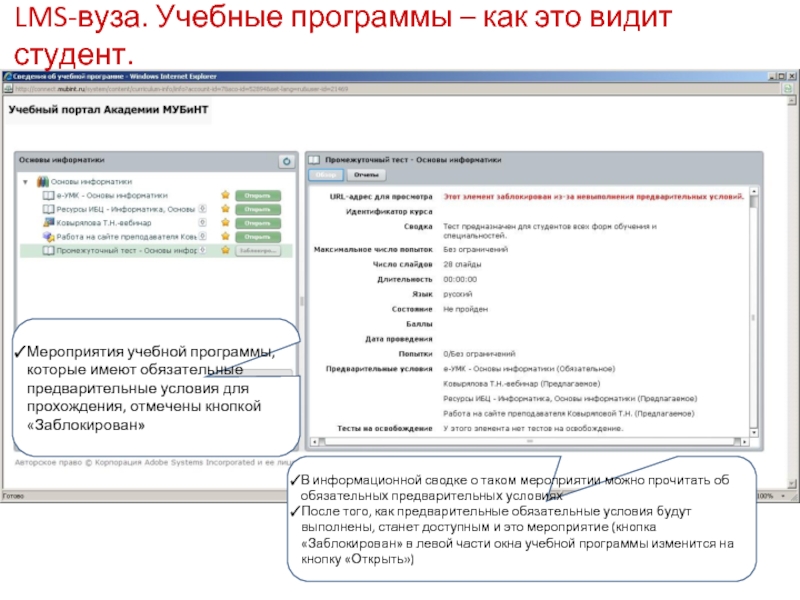800x600 pixels.
Task: Click prerequisite Ковырялова Т.Н.-вебинар (Предлагаемое)
Action: point(521,384)
